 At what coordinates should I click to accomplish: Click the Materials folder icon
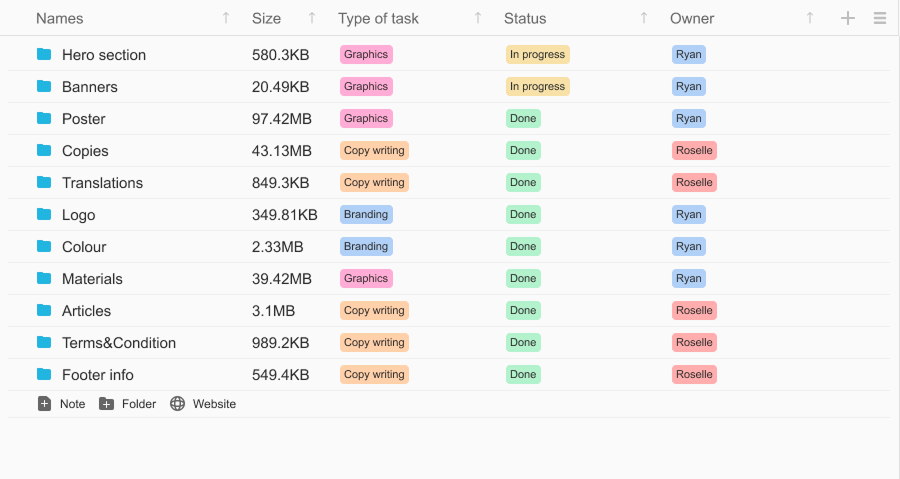44,278
